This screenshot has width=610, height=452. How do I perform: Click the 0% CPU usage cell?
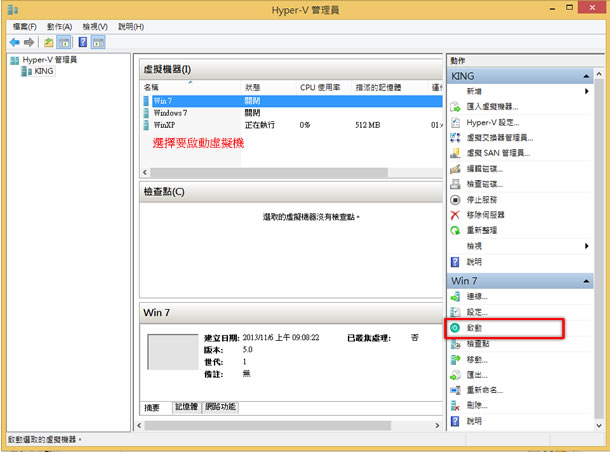pyautogui.click(x=305, y=125)
